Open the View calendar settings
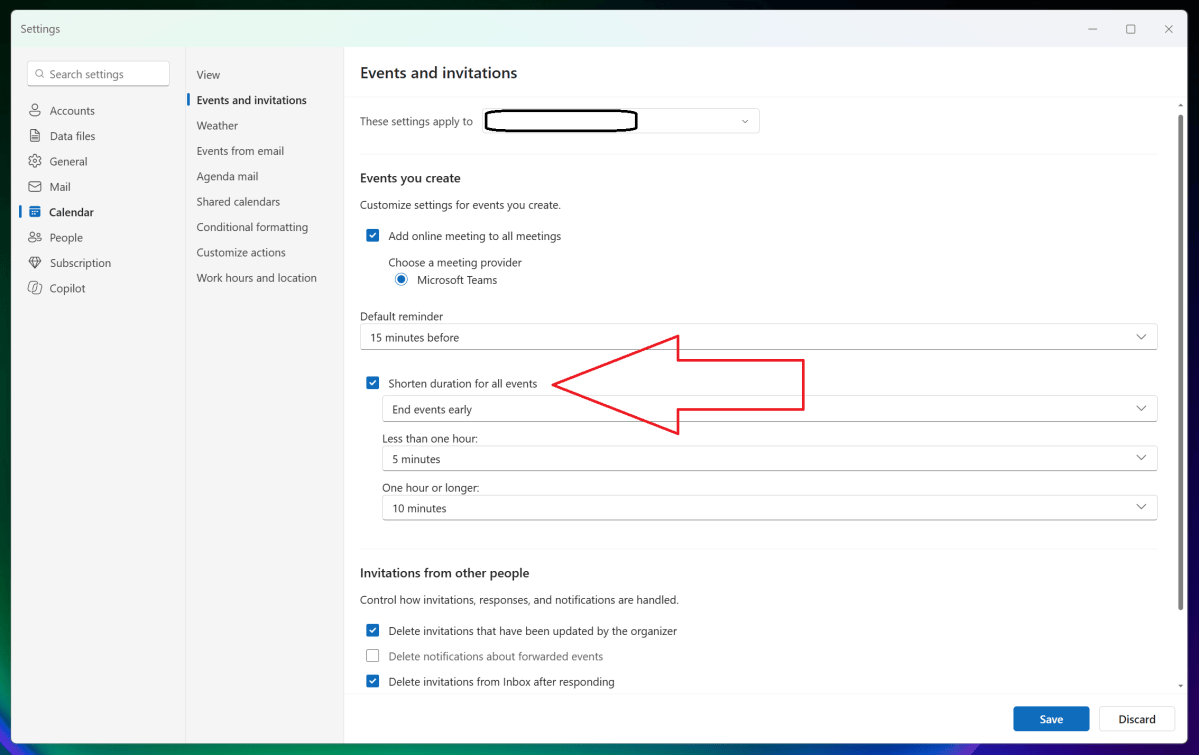This screenshot has width=1199, height=755. (x=208, y=75)
